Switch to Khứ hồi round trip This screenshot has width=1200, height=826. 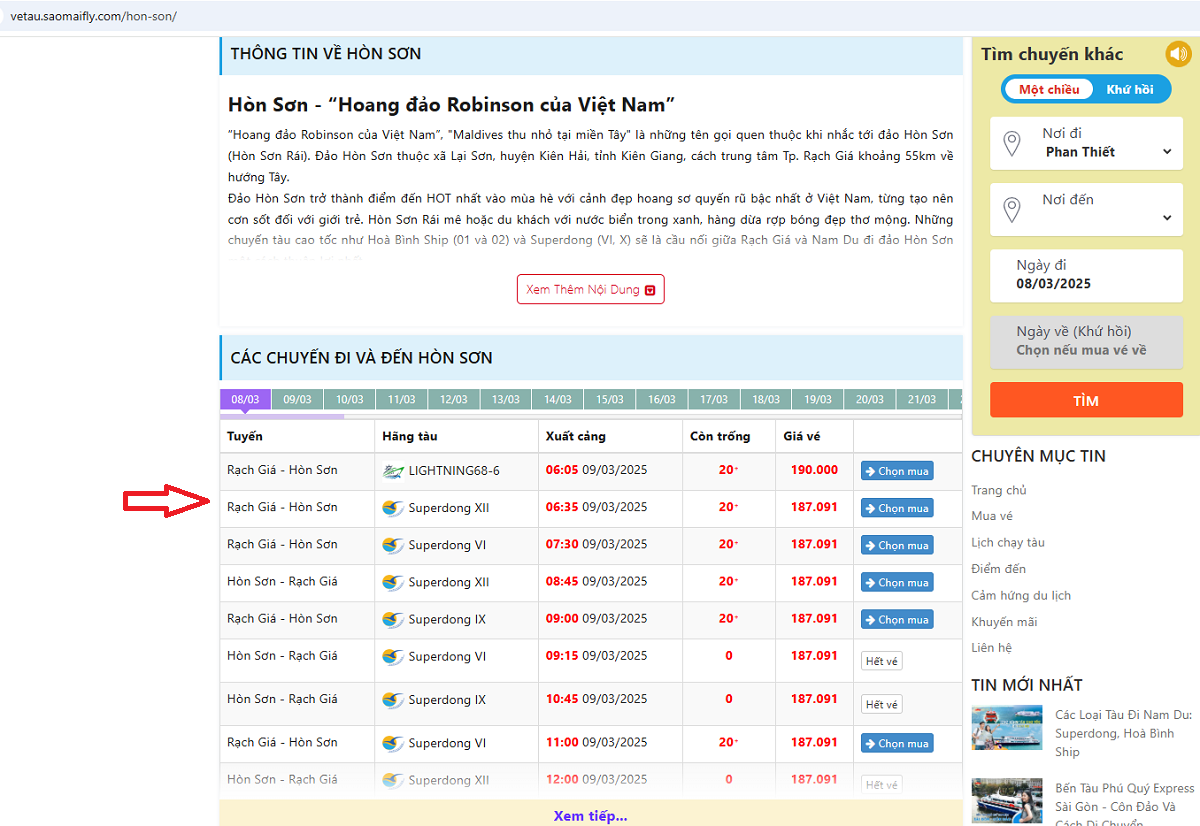click(1130, 89)
